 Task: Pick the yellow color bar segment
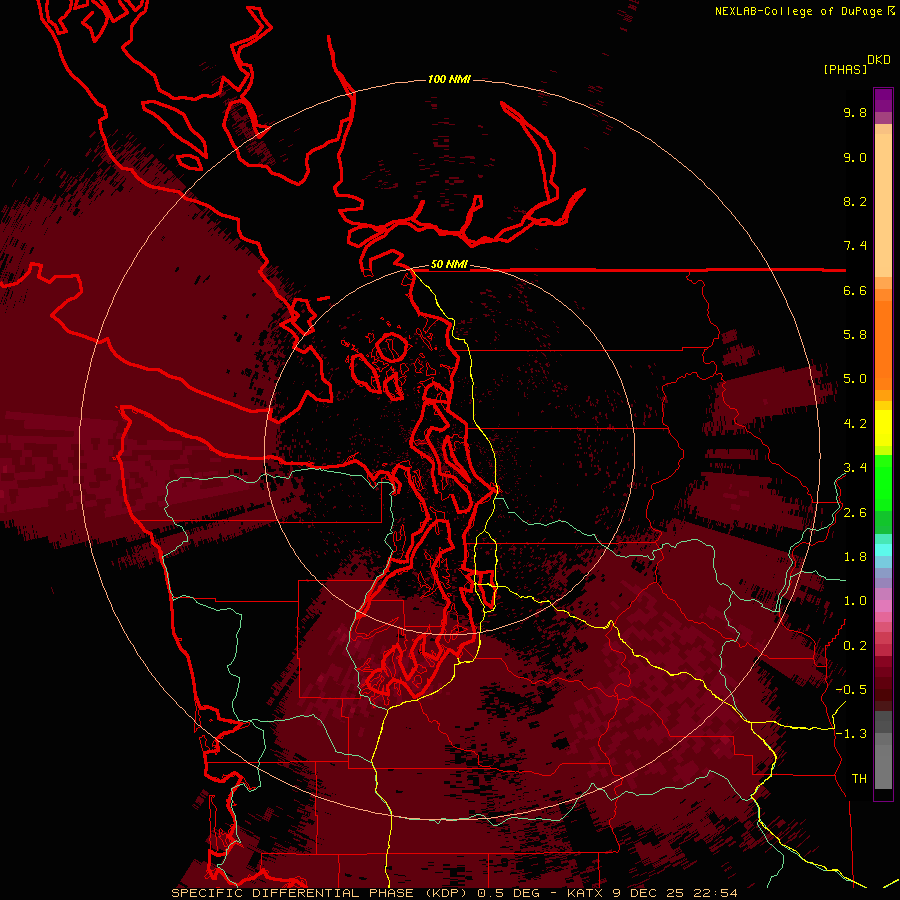883,428
